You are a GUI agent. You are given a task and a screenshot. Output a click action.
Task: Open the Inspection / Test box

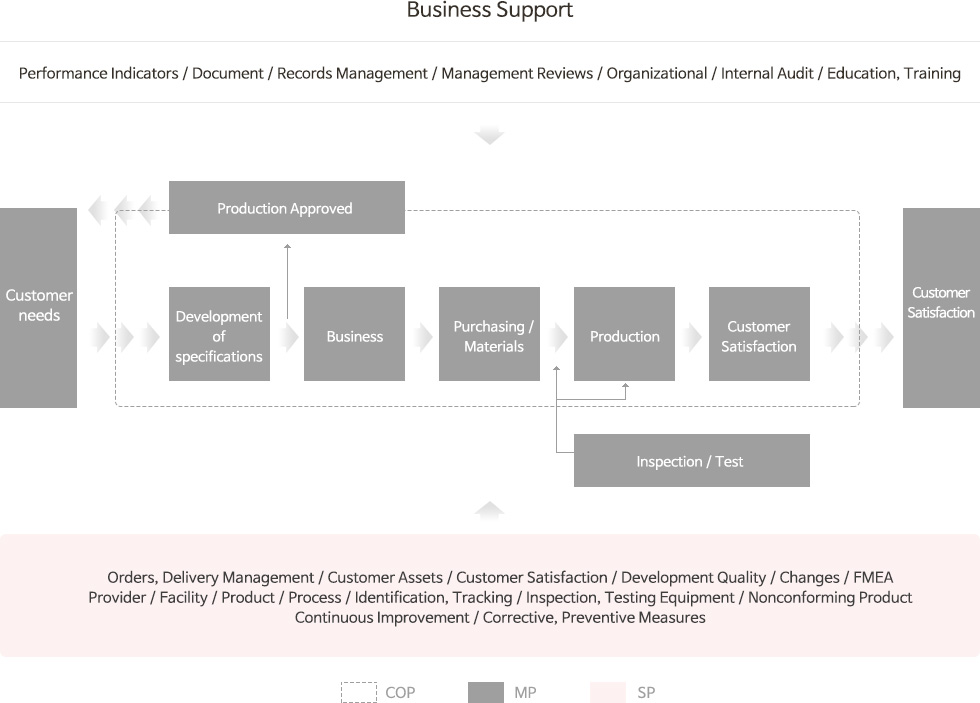pyautogui.click(x=692, y=461)
